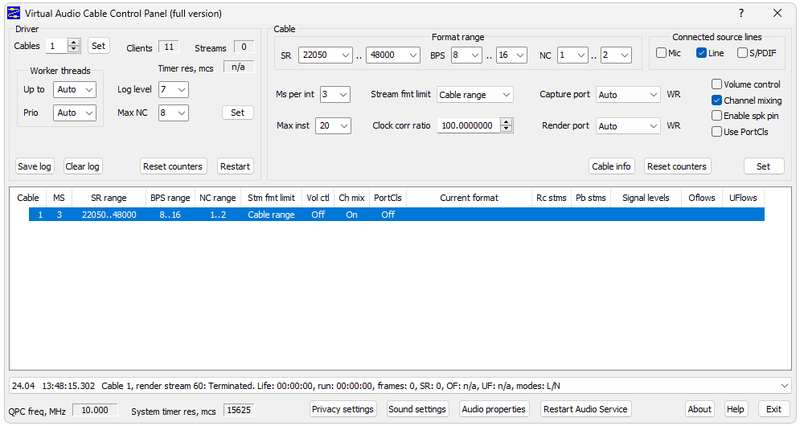The width and height of the screenshot is (800, 426).
Task: Enable the S/PDIF source line checkbox
Action: 742,53
